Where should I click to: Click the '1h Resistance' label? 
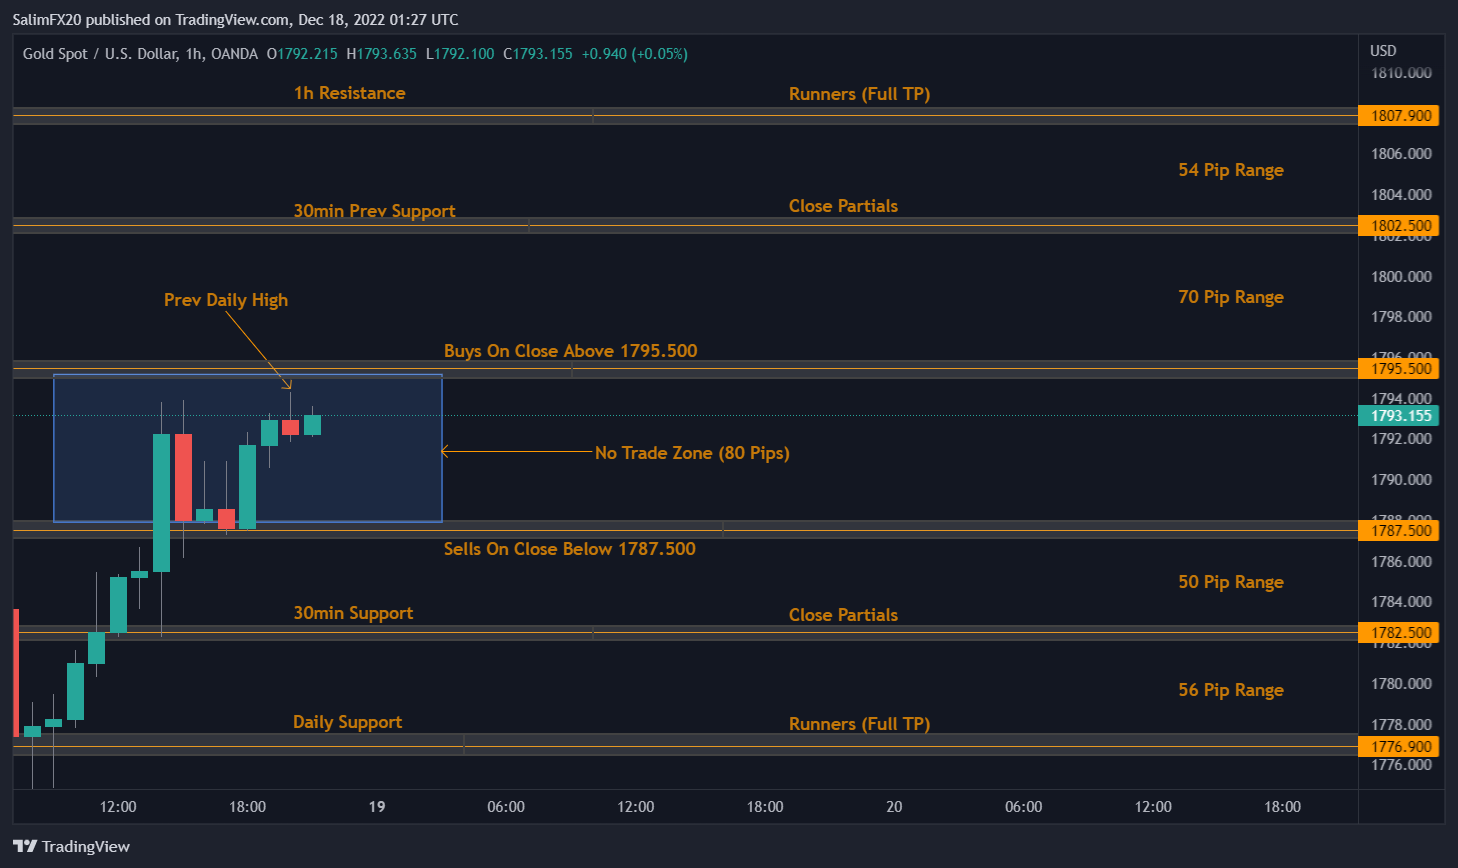pos(349,93)
